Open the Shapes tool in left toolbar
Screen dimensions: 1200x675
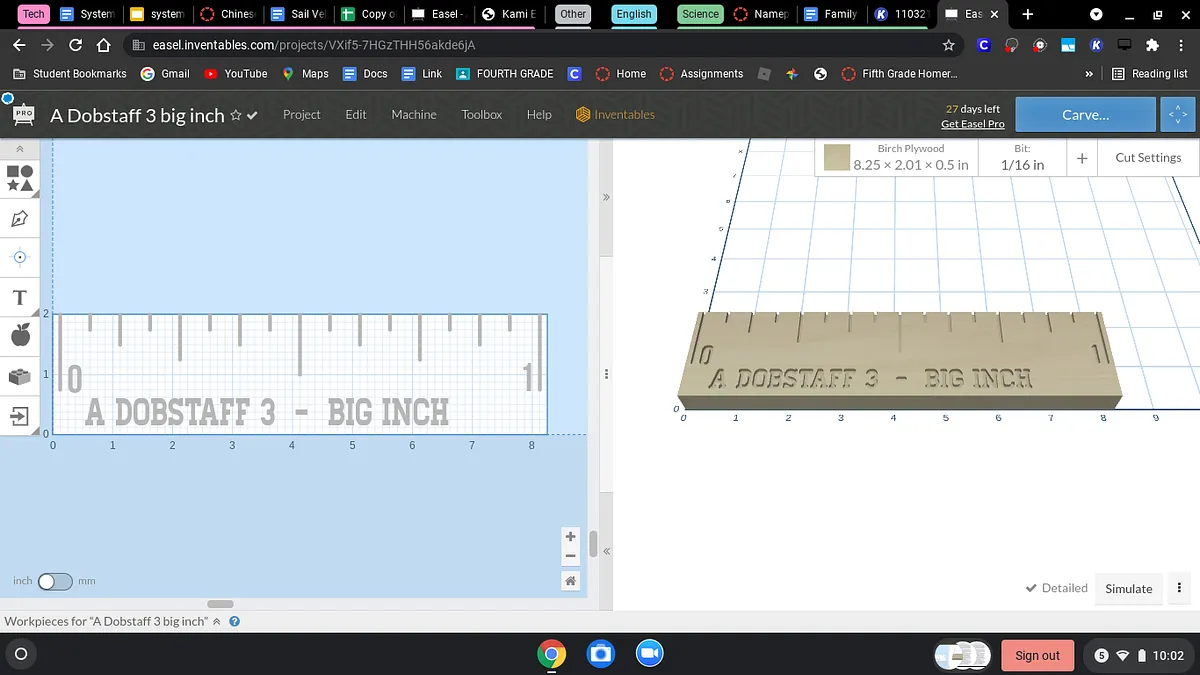click(x=20, y=178)
